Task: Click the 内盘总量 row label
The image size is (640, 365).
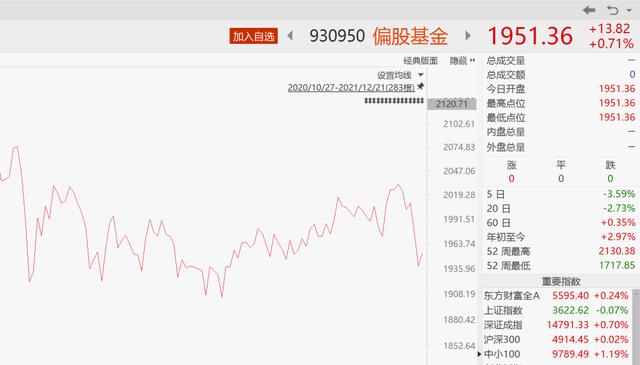Action: (506, 132)
